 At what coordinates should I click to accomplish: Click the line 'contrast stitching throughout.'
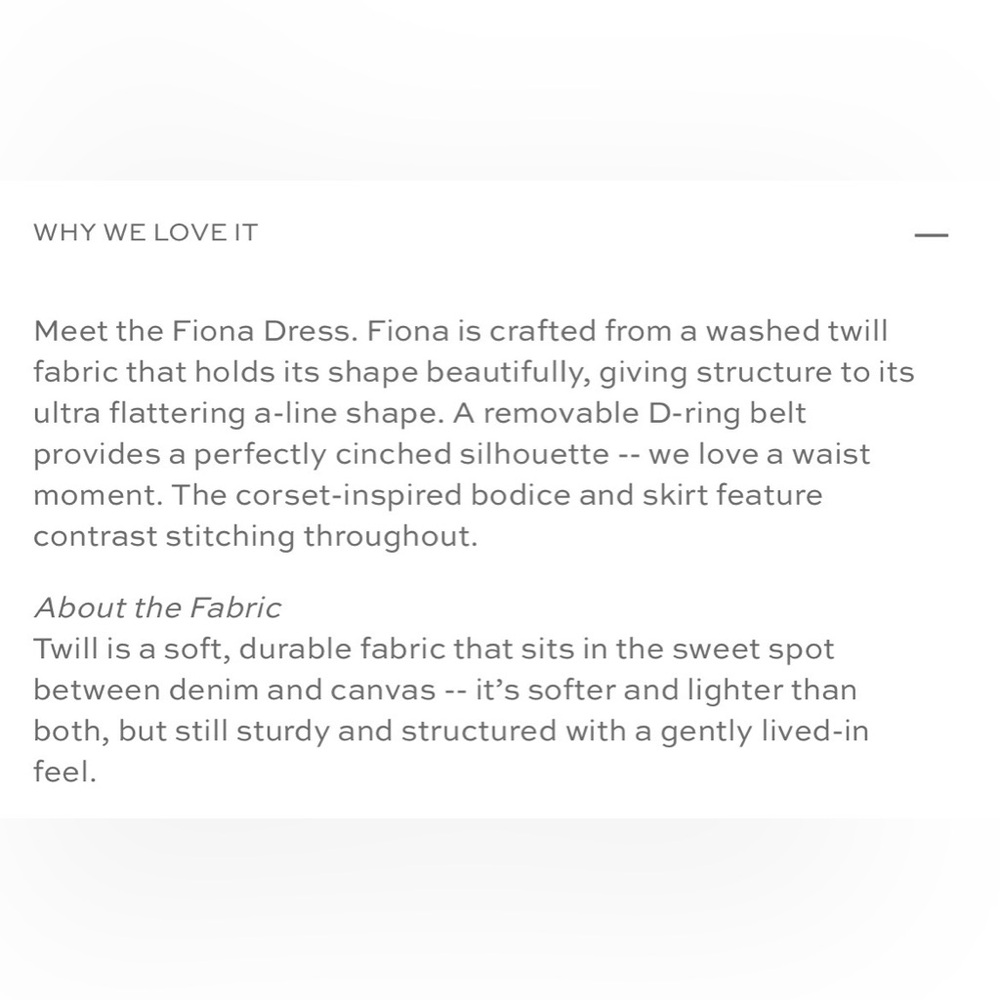coord(255,536)
